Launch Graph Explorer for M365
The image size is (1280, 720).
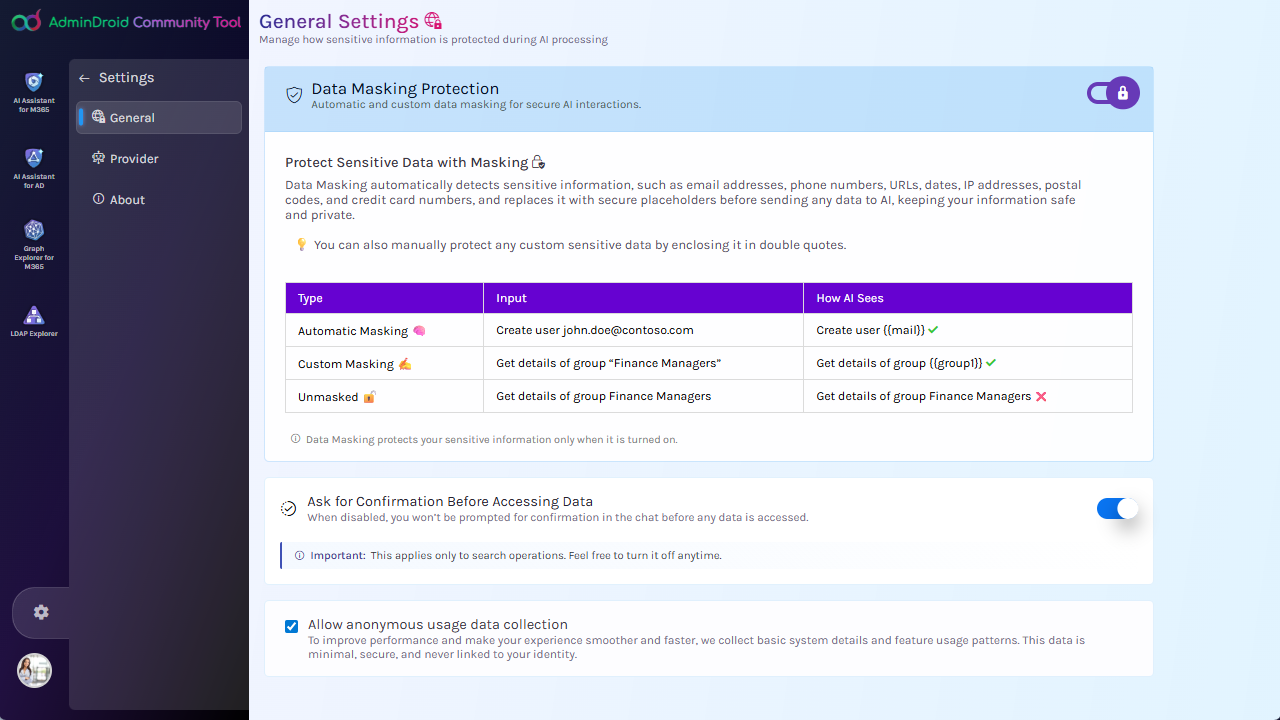click(x=34, y=243)
